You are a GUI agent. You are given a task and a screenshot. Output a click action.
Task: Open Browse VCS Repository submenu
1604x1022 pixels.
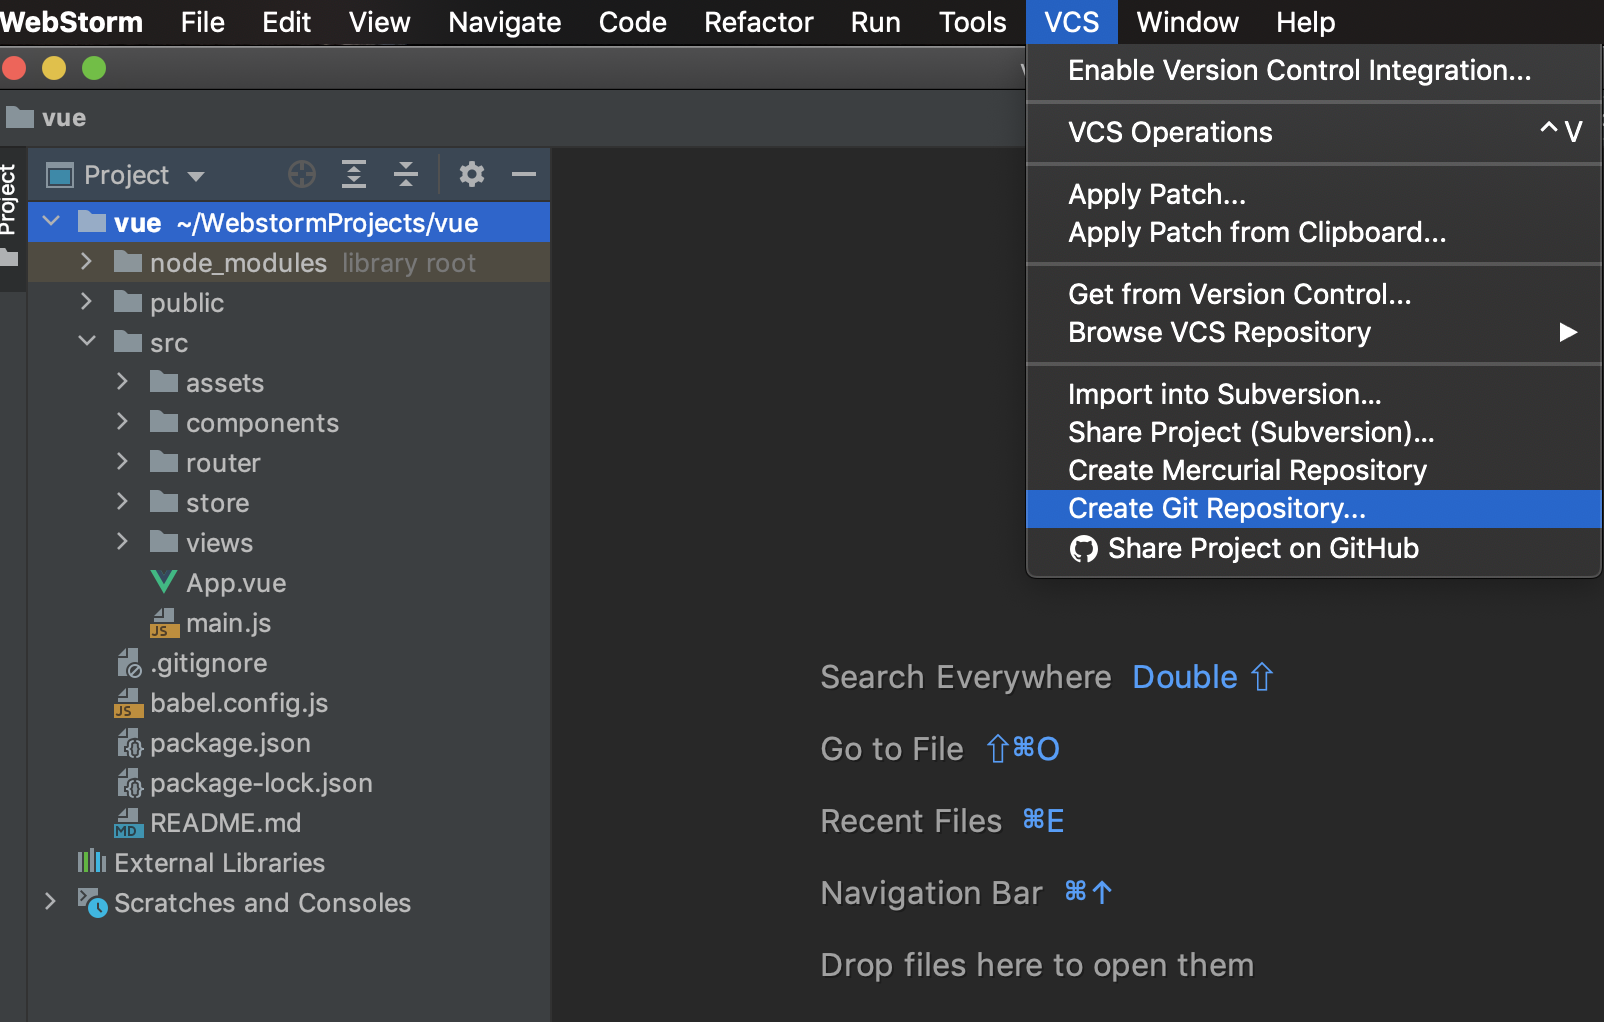(x=1314, y=332)
